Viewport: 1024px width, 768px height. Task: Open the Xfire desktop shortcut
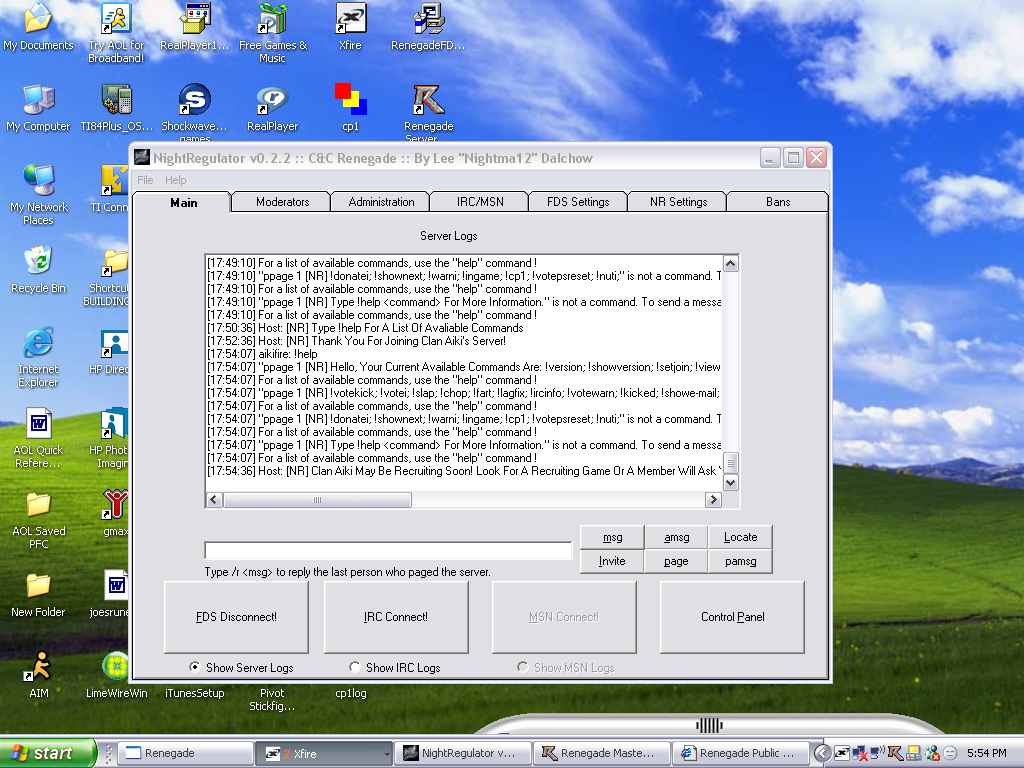[x=350, y=21]
